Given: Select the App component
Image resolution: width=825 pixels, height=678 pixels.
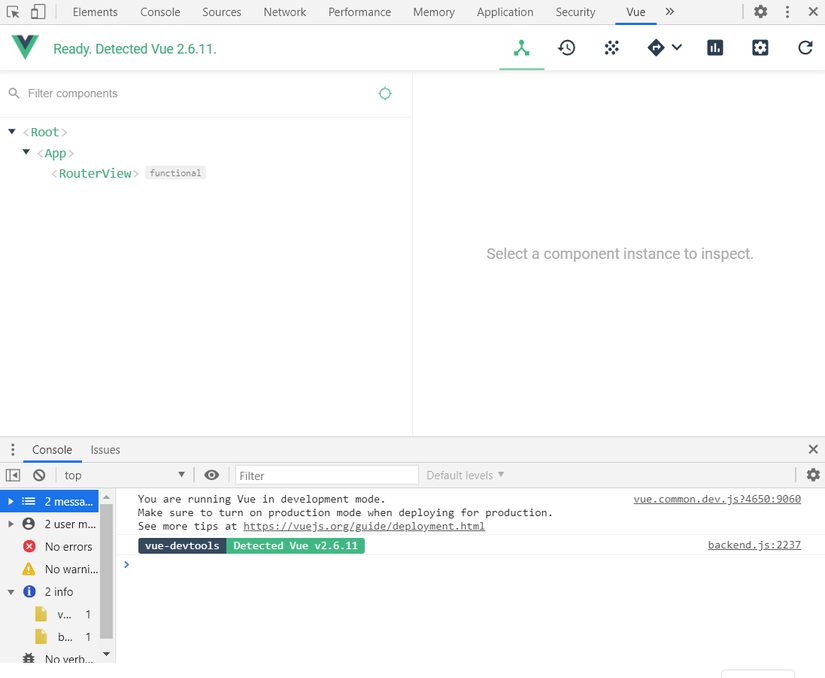Looking at the screenshot, I should (x=55, y=153).
